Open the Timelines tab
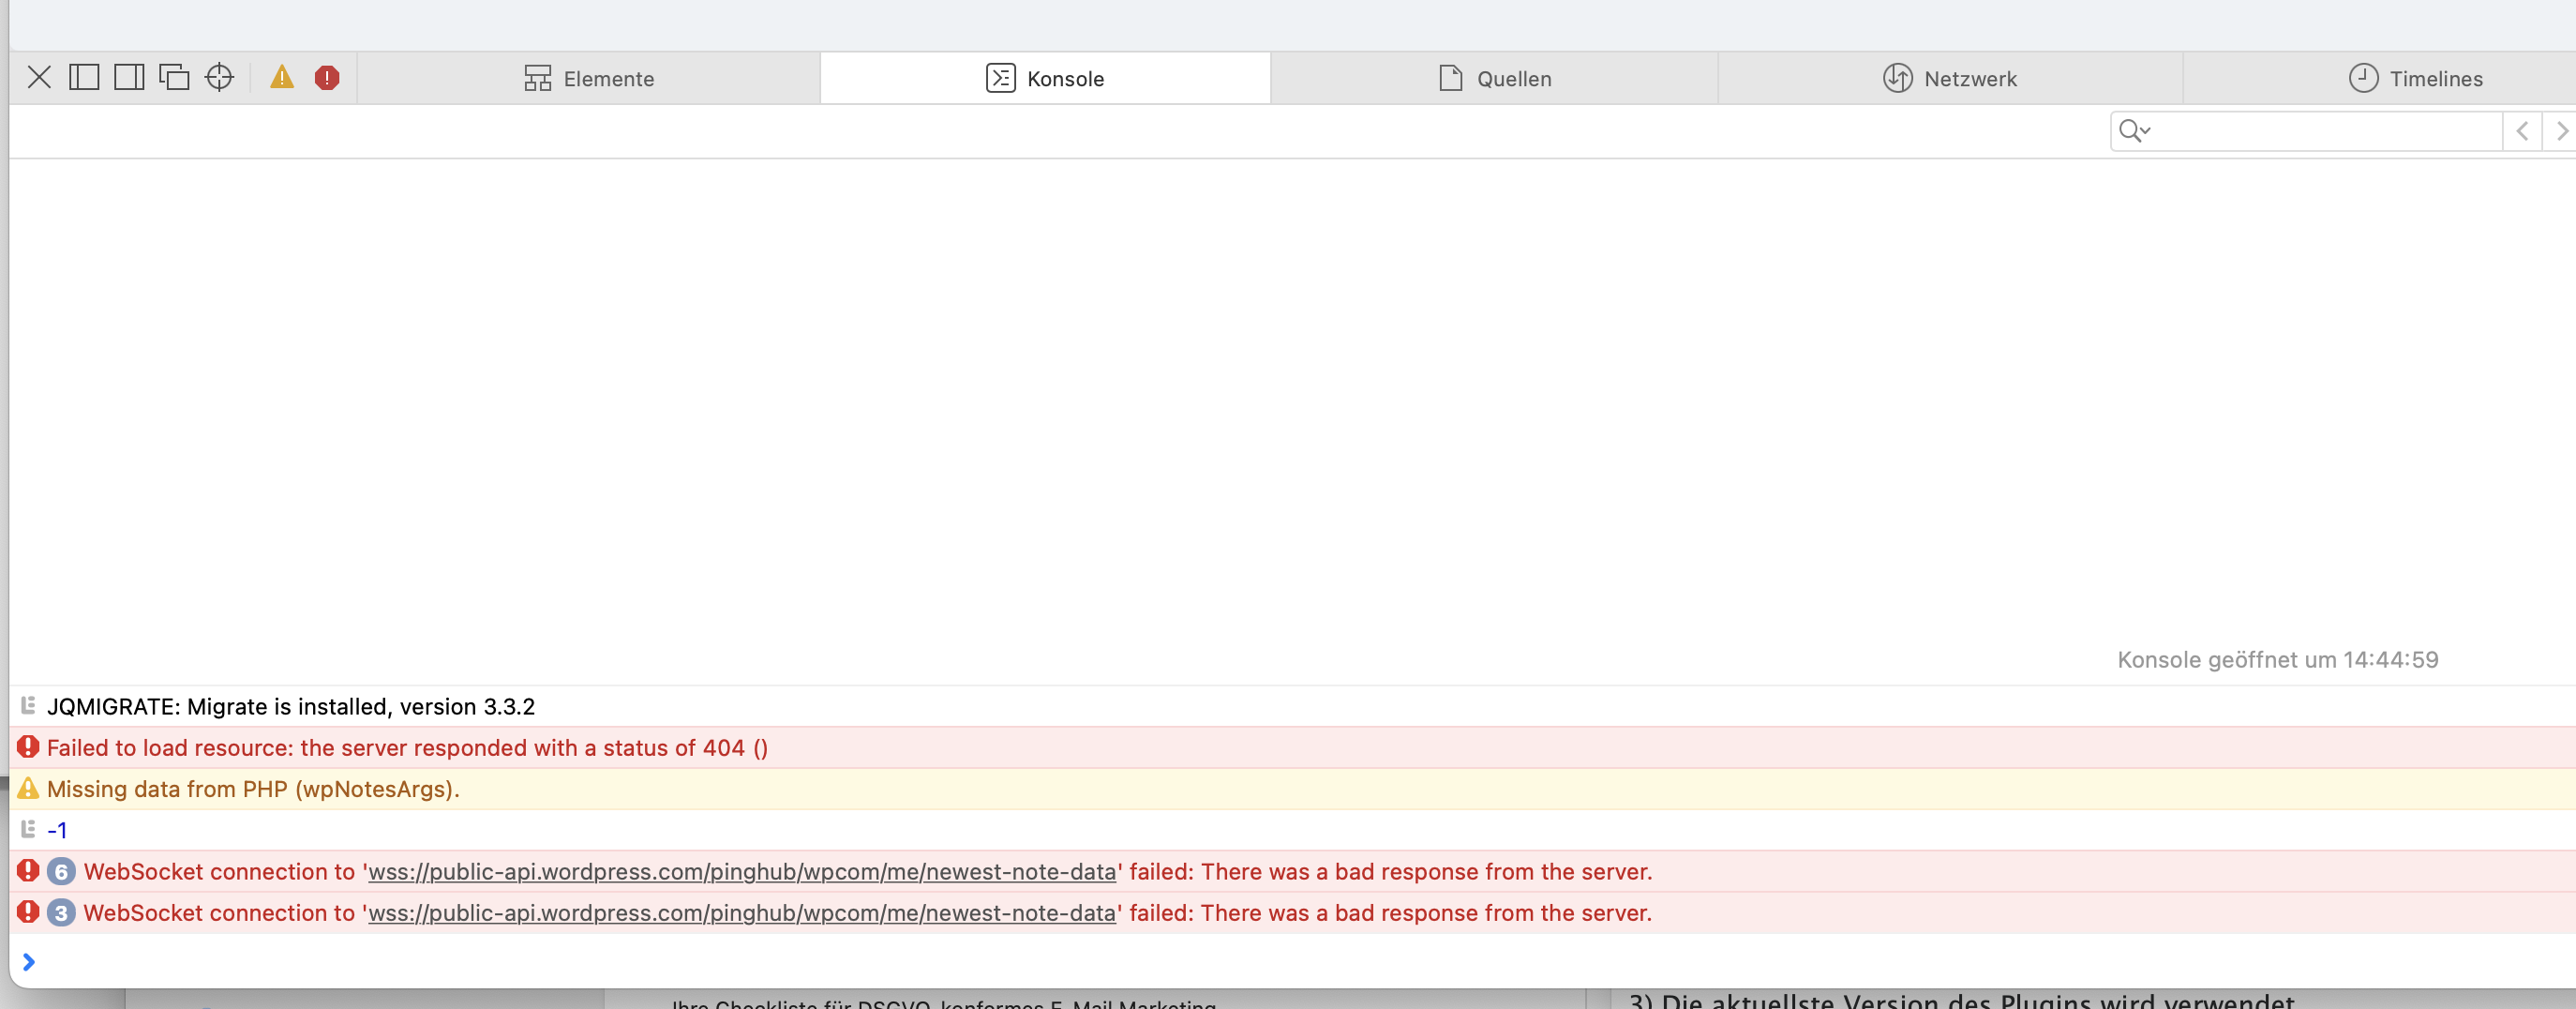Screen dimensions: 2576x1009 click(2415, 78)
